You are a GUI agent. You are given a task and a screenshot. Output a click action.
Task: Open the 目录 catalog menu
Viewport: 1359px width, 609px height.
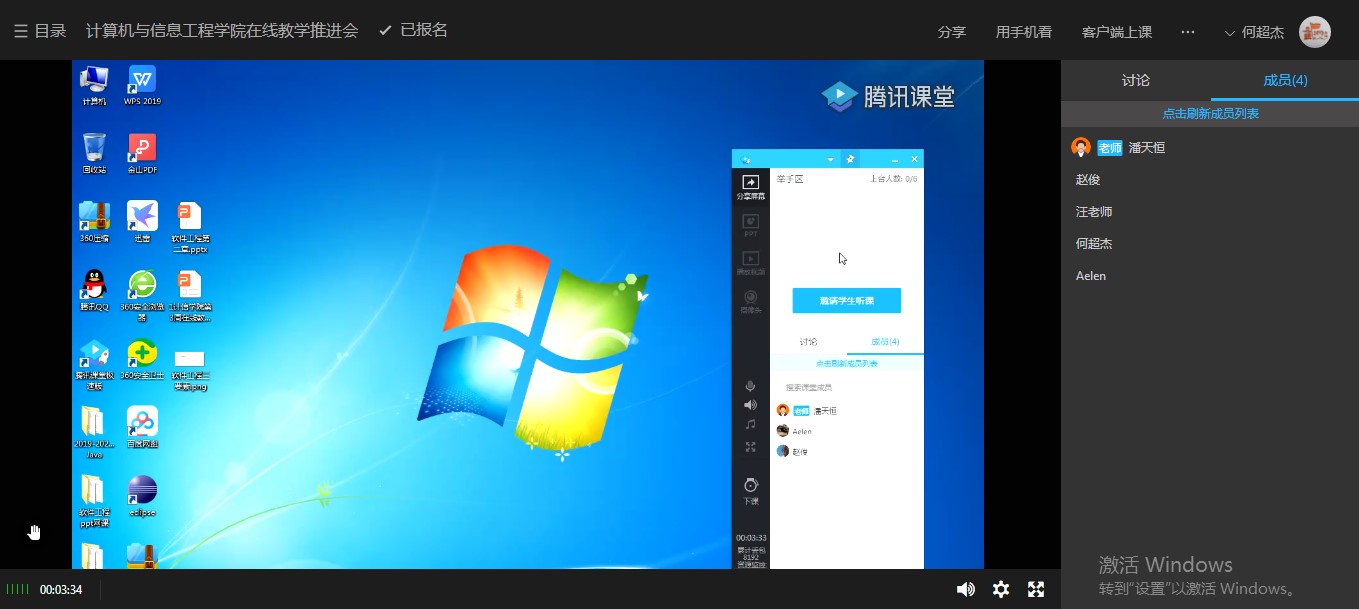[x=40, y=31]
